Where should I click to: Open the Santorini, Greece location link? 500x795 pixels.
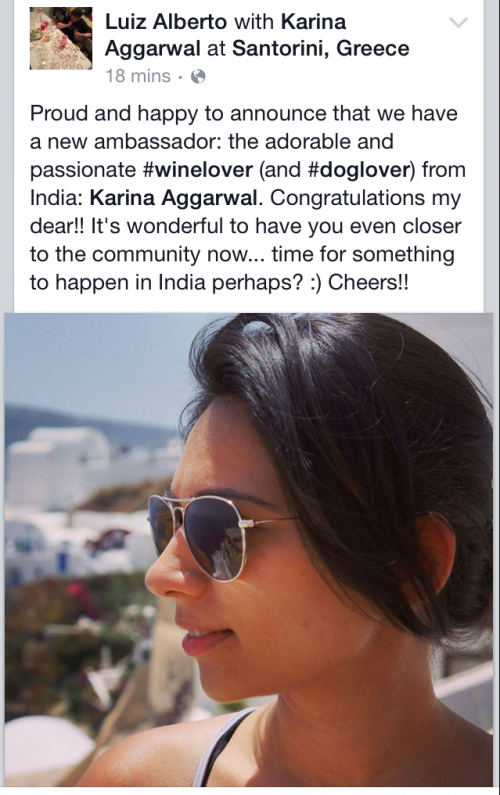tap(320, 49)
